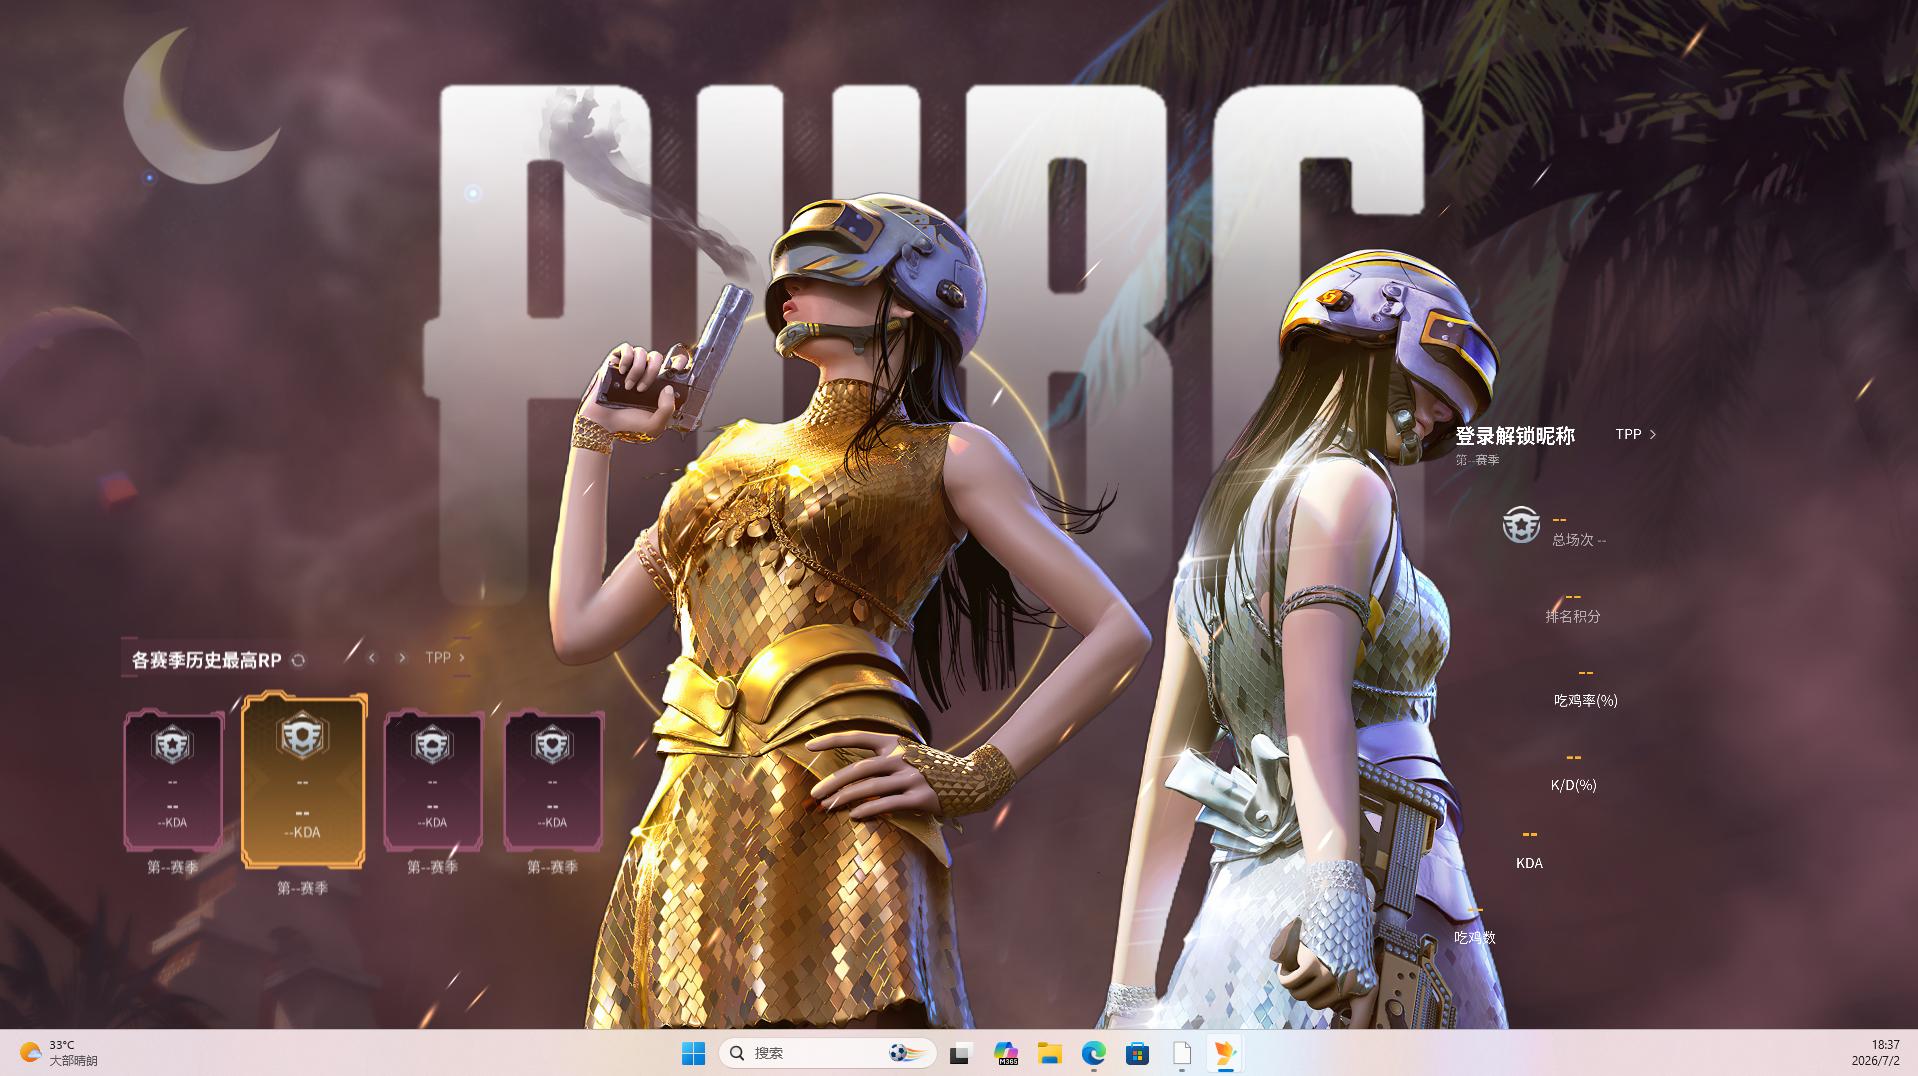Click the 排名积分 stat label
This screenshot has width=1918, height=1076.
pos(1573,616)
